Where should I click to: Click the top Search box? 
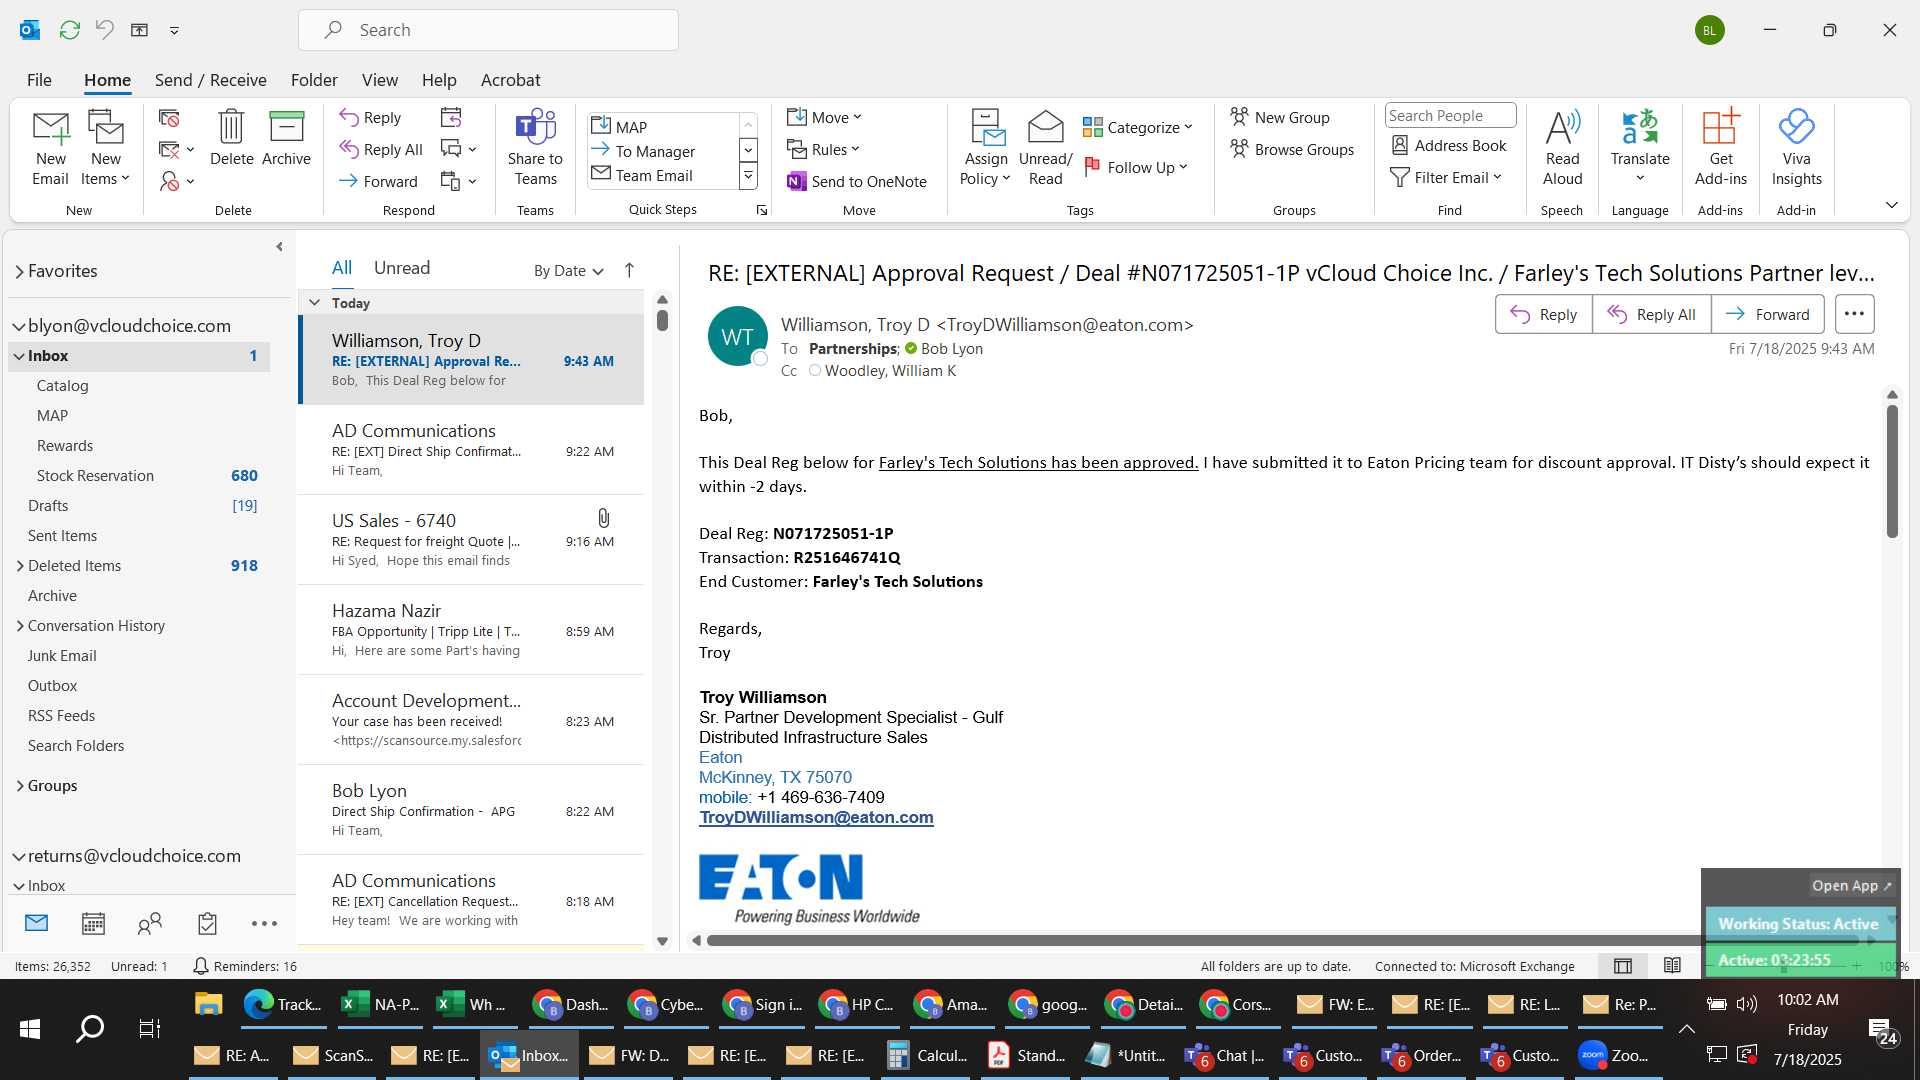[x=488, y=30]
